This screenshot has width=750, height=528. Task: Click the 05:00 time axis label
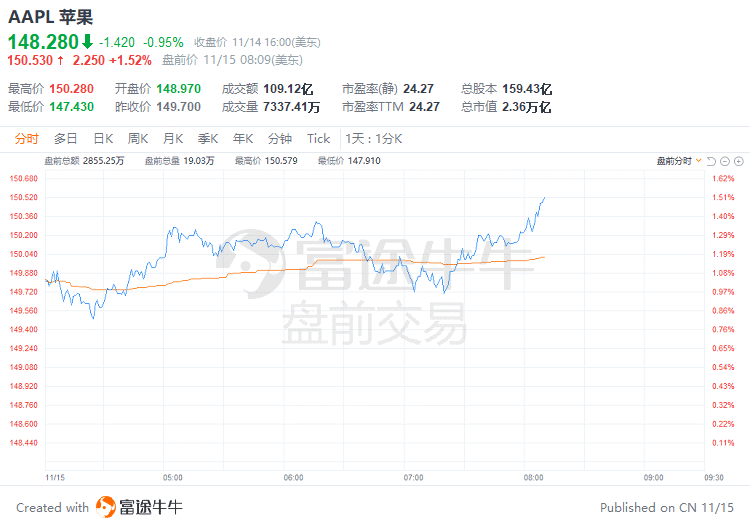tap(173, 477)
